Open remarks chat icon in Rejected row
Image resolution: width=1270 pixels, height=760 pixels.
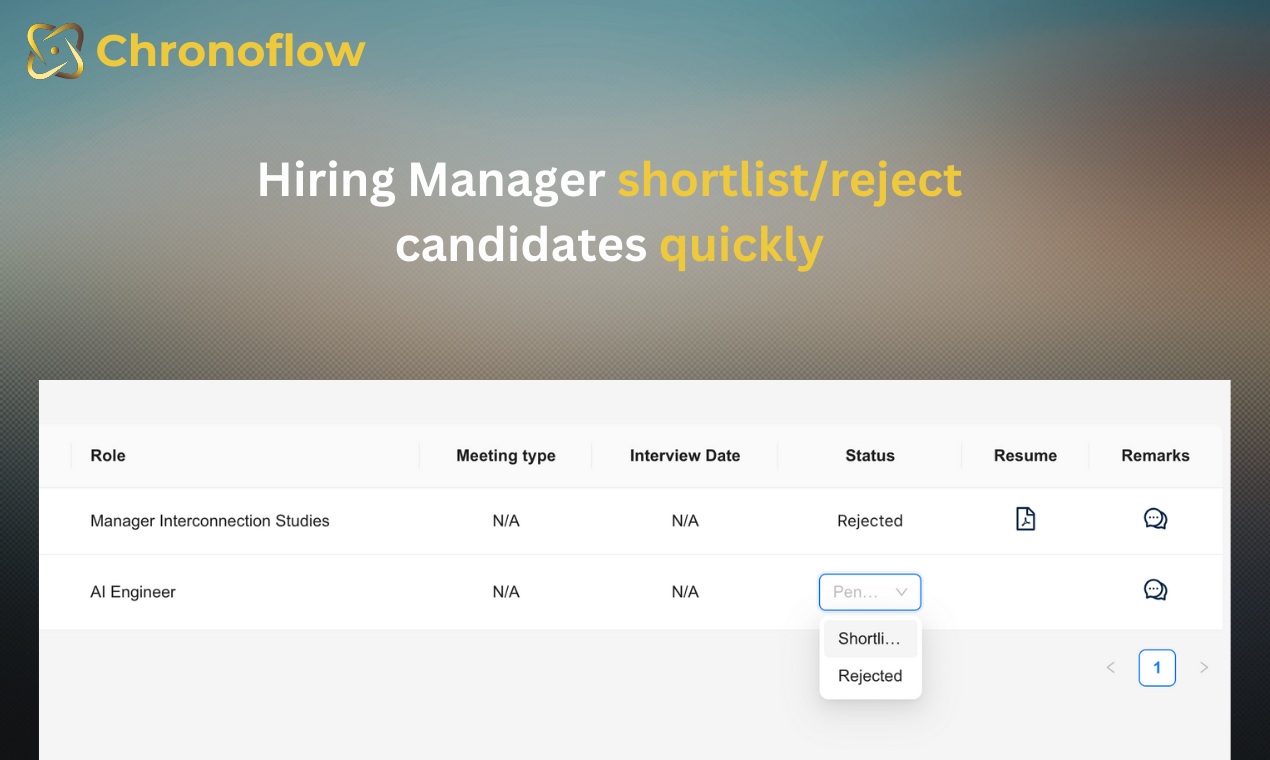click(1155, 519)
